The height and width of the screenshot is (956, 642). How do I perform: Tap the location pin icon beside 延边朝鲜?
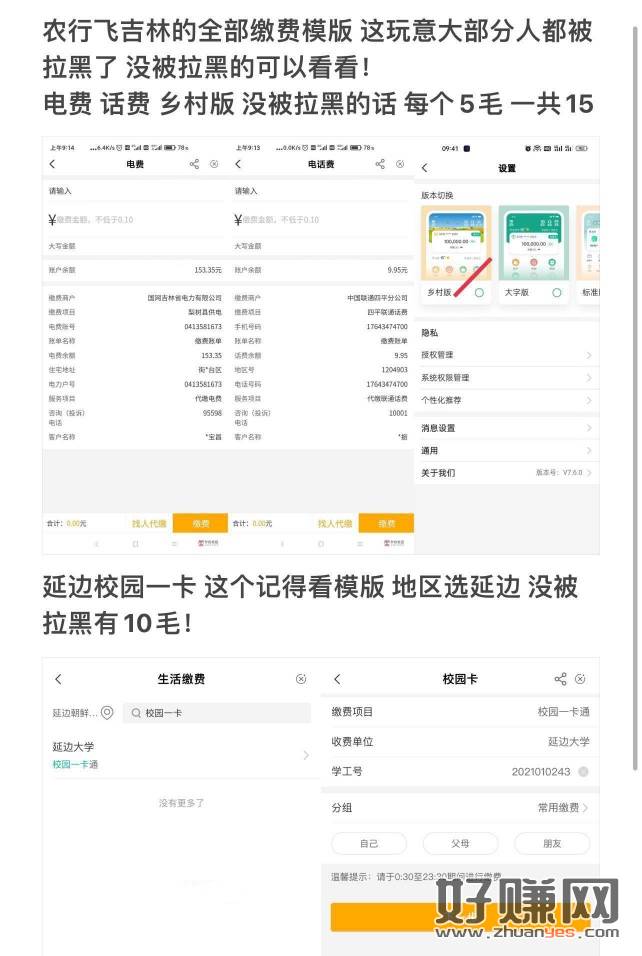tap(107, 712)
